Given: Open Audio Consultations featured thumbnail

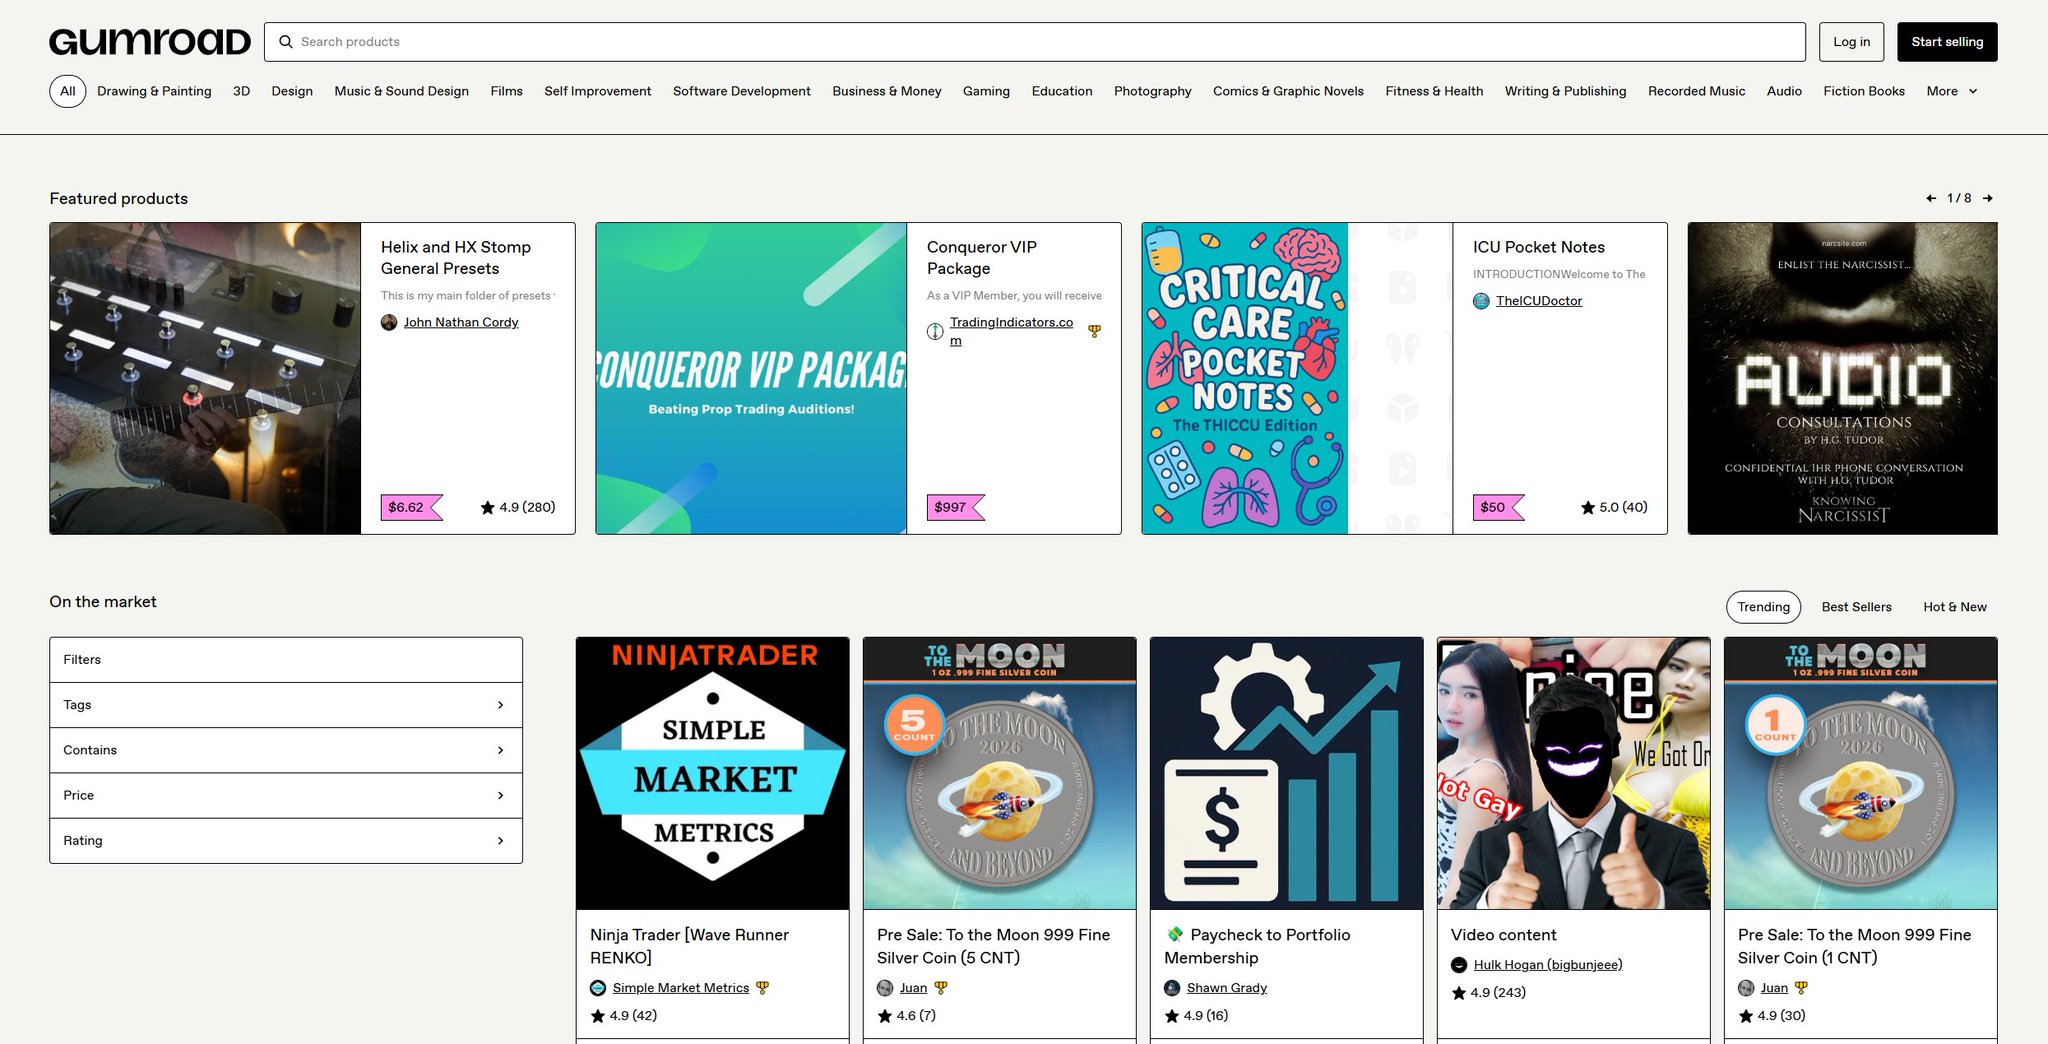Looking at the screenshot, I should 1843,378.
